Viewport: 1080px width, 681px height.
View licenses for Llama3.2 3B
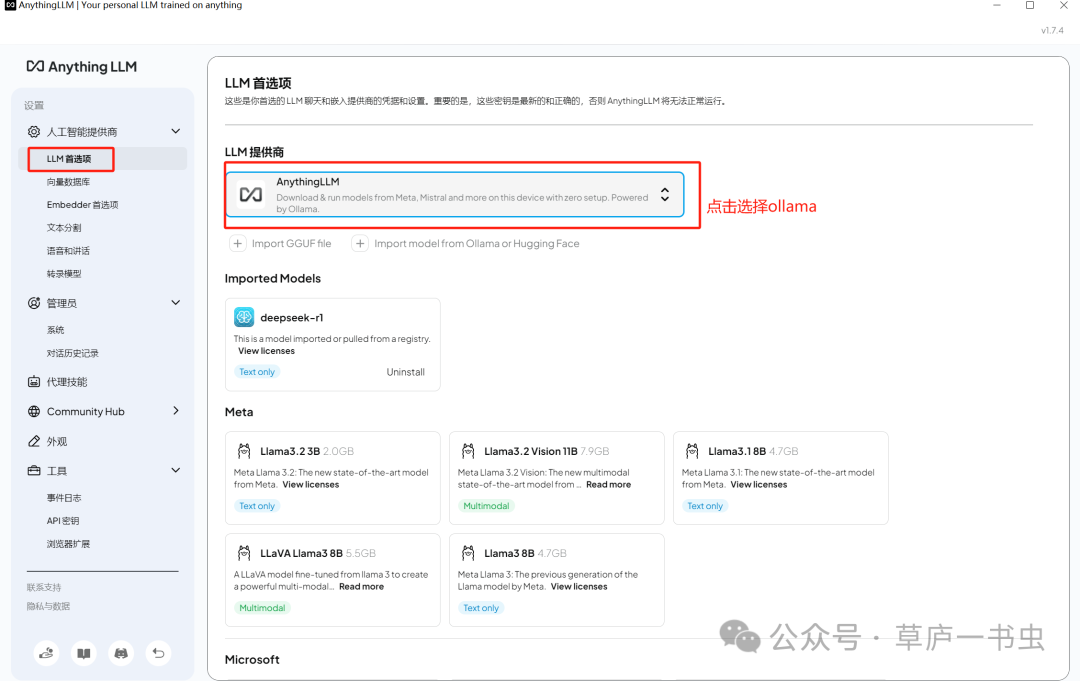(311, 485)
